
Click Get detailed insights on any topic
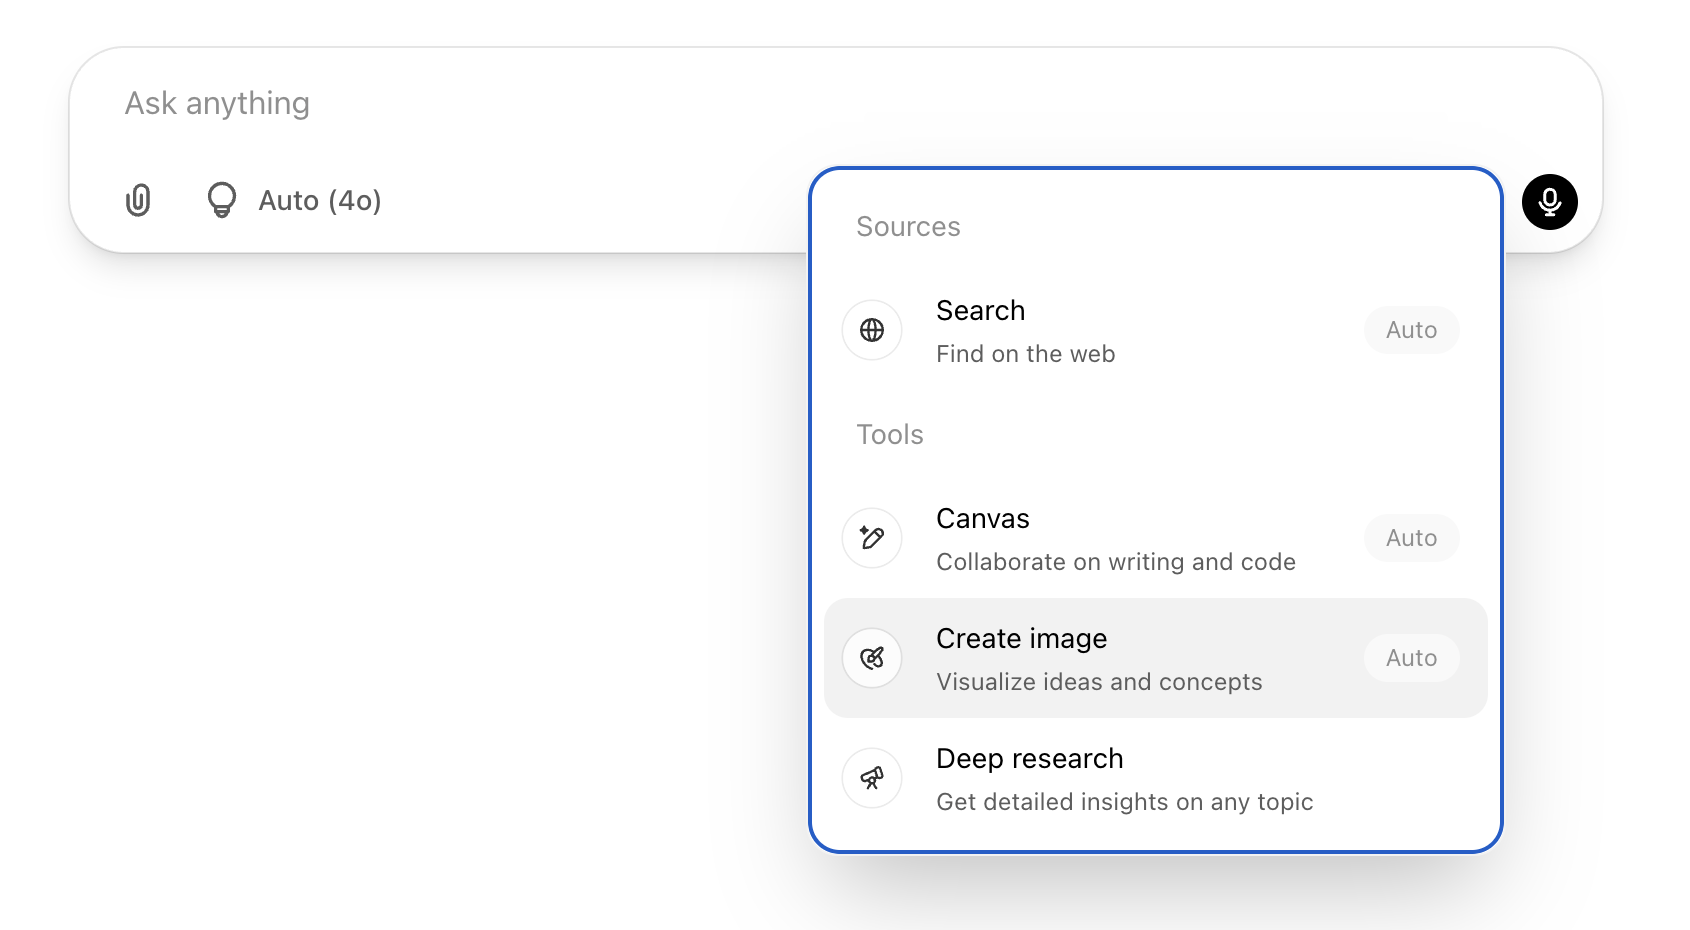pyautogui.click(x=1124, y=801)
